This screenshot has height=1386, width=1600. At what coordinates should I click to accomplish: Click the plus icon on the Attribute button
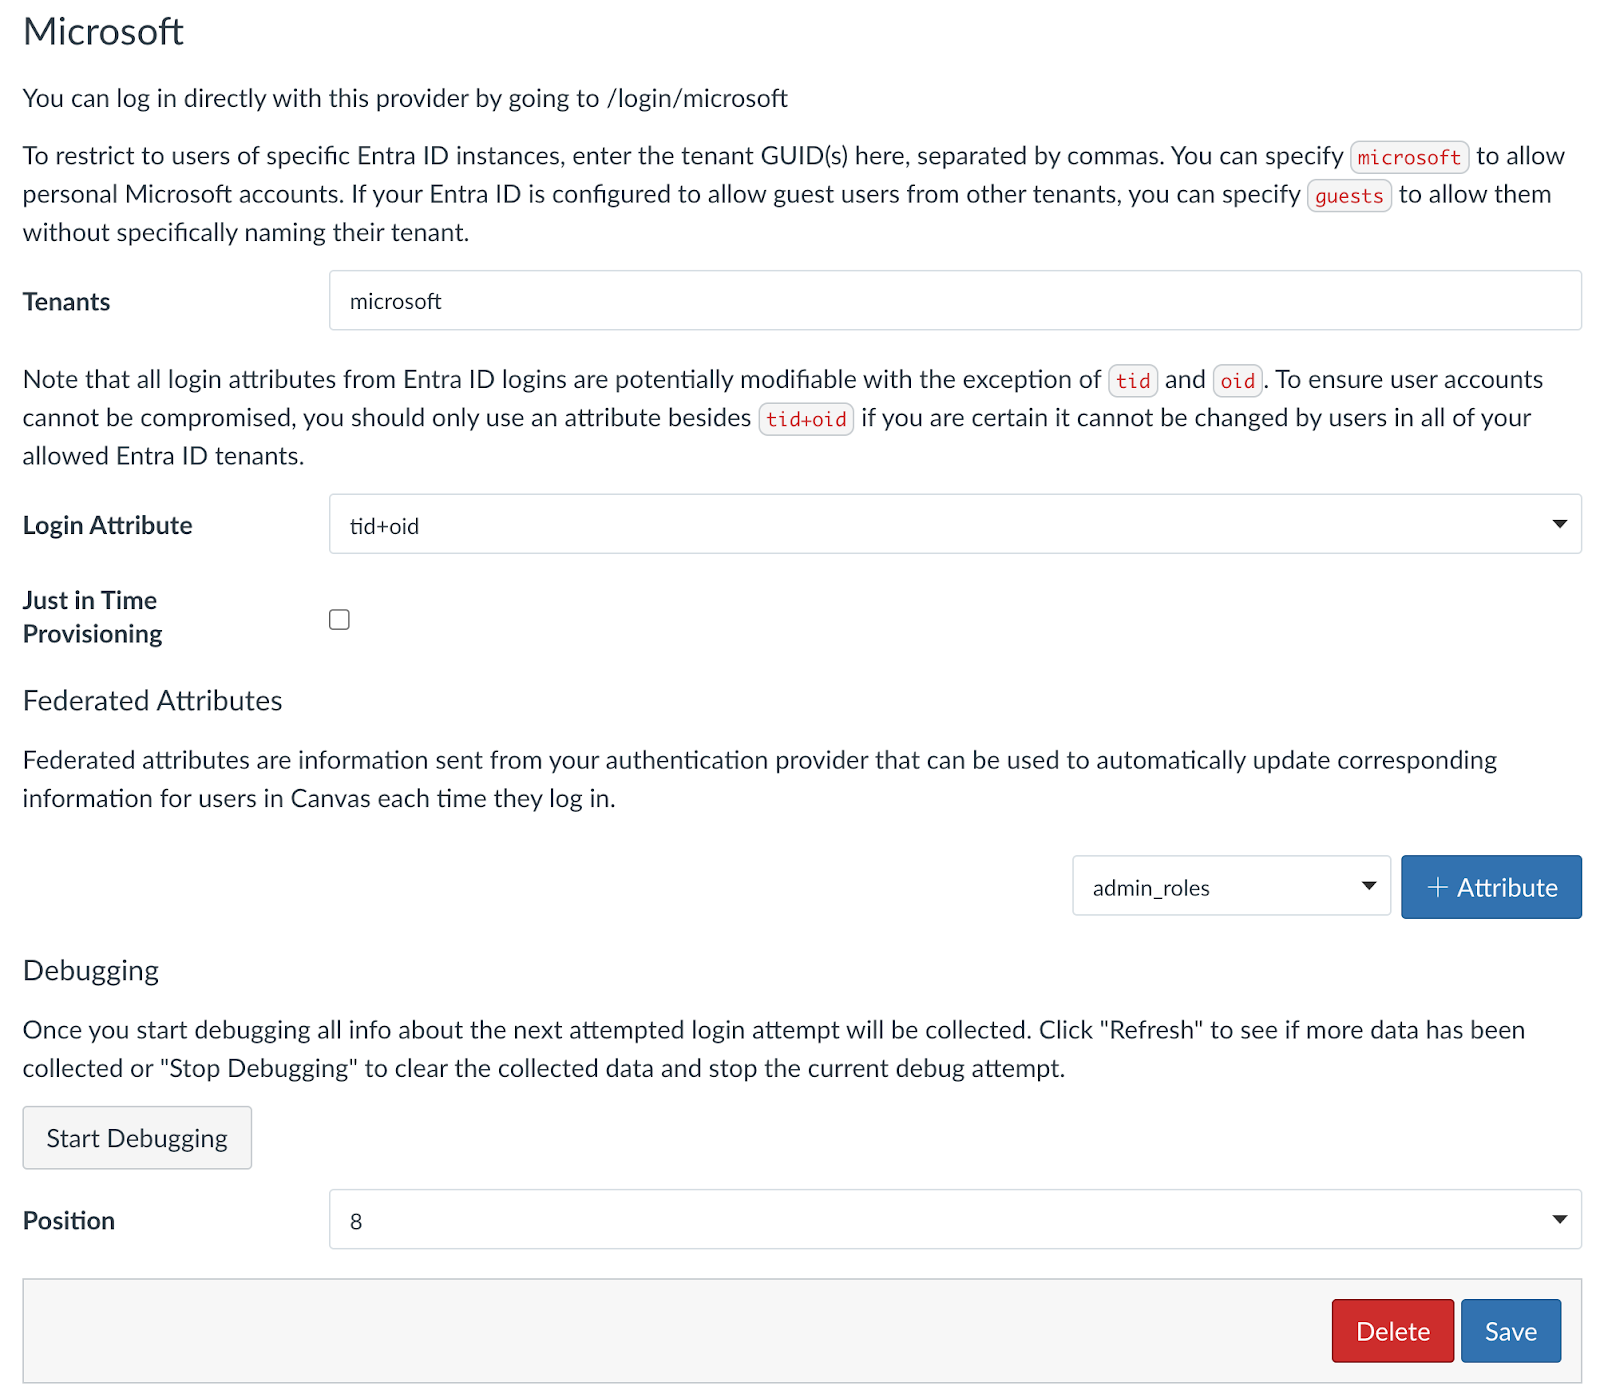click(1438, 886)
